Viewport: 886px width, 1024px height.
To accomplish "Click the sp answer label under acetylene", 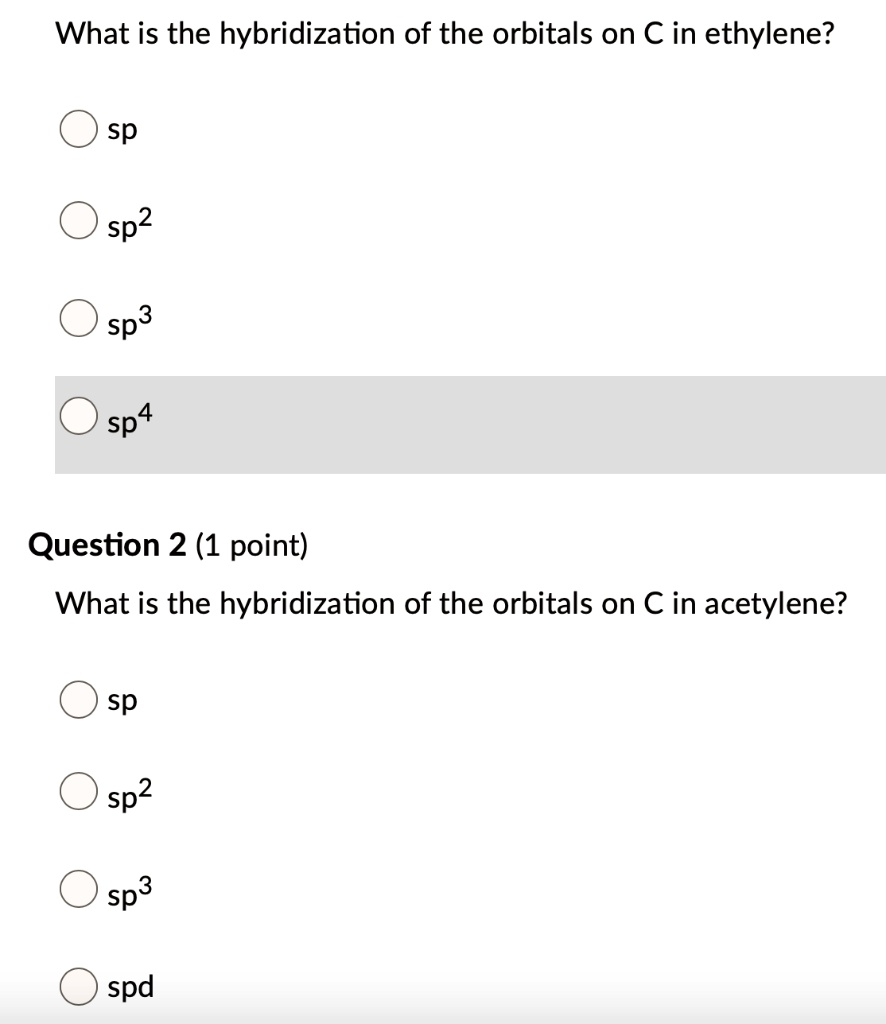I will click(x=122, y=701).
